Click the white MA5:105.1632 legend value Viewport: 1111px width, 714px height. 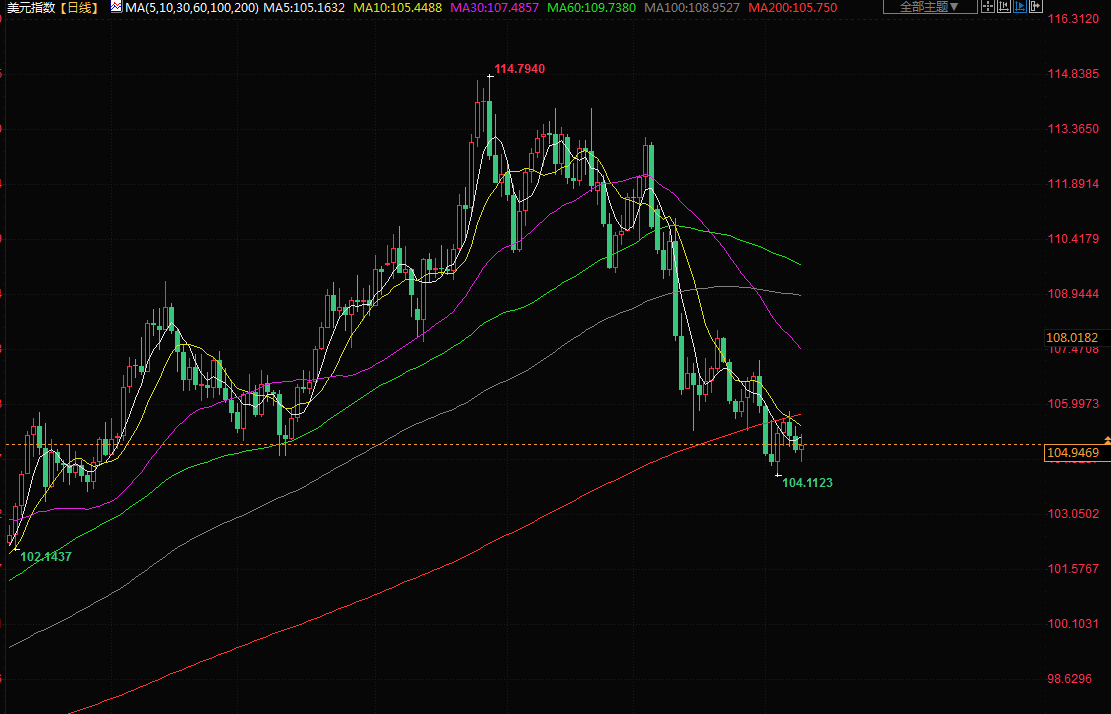pyautogui.click(x=304, y=7)
